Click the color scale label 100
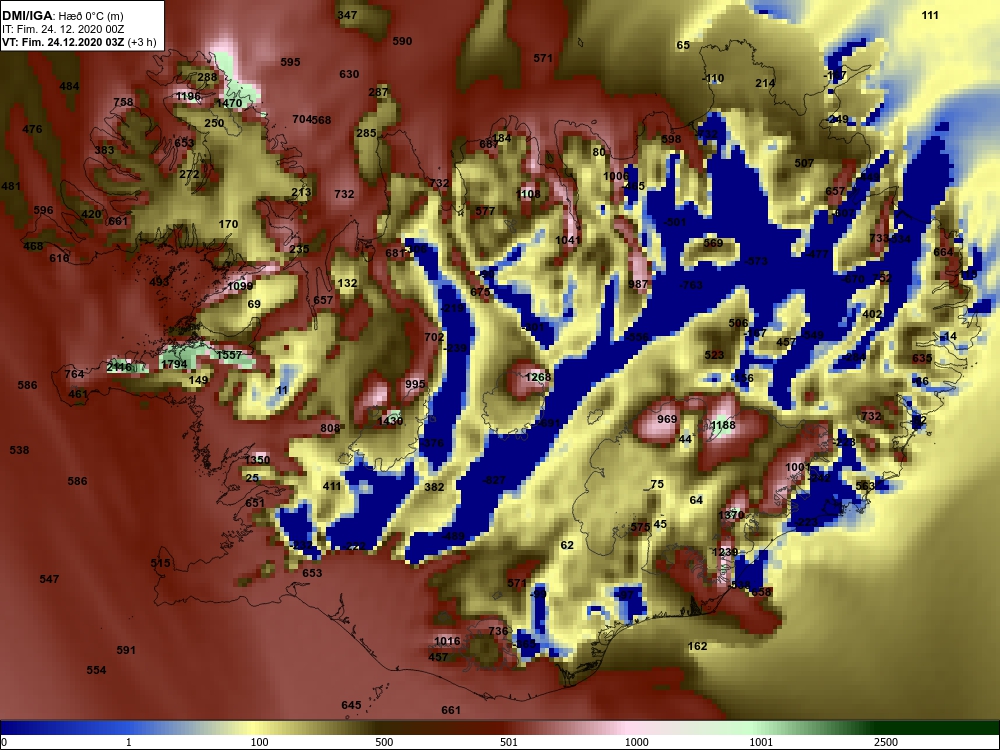The height and width of the screenshot is (750, 1000). point(260,742)
